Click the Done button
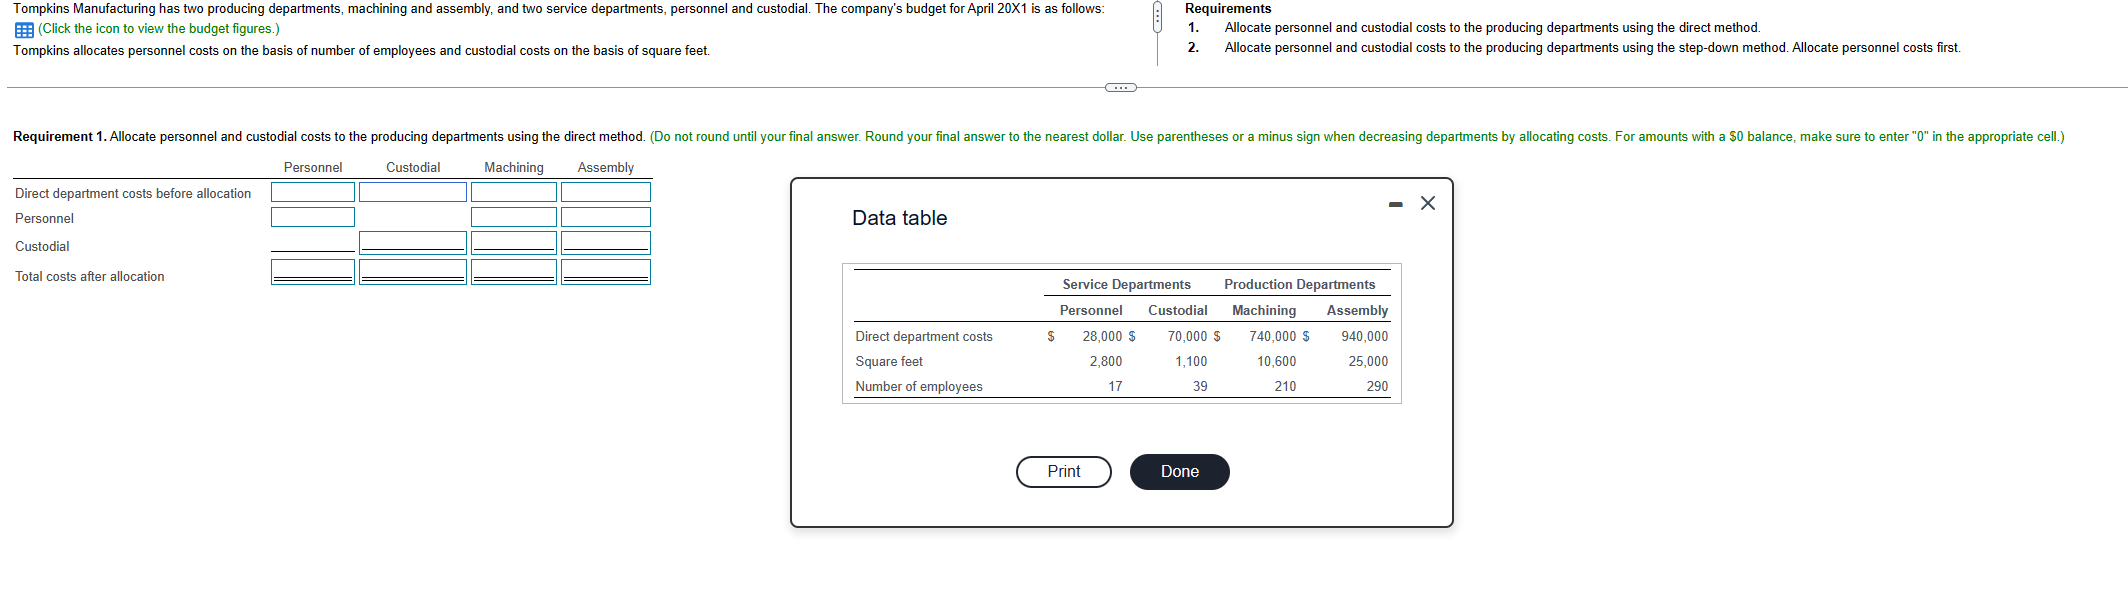The height and width of the screenshot is (602, 2128). coord(1180,472)
